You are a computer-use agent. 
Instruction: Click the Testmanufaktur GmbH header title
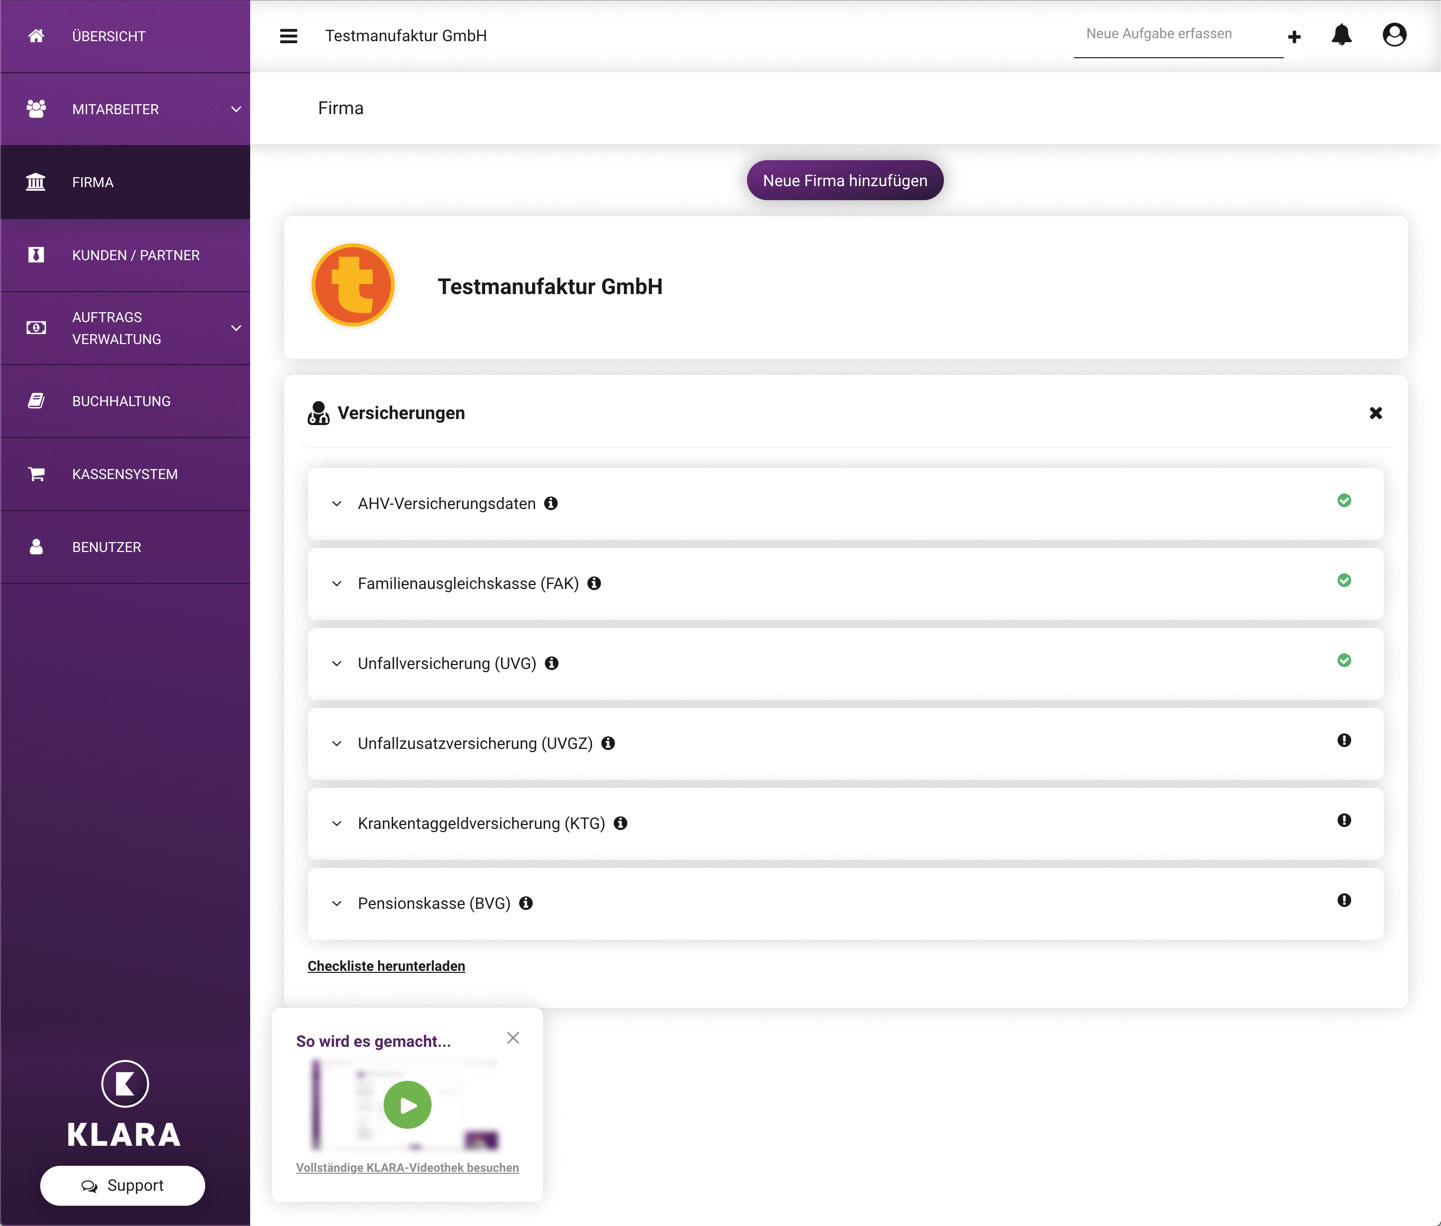click(406, 36)
